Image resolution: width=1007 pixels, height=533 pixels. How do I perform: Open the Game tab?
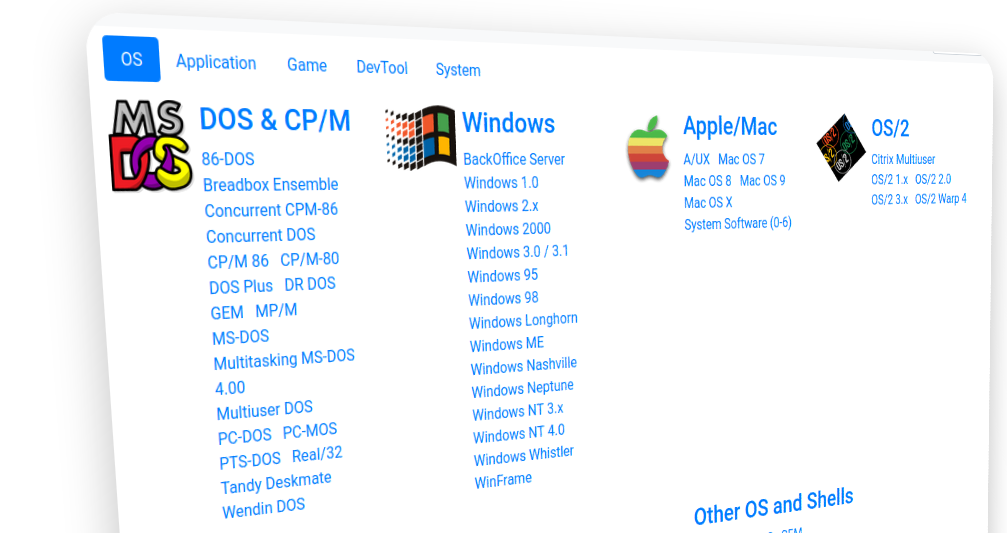[307, 65]
